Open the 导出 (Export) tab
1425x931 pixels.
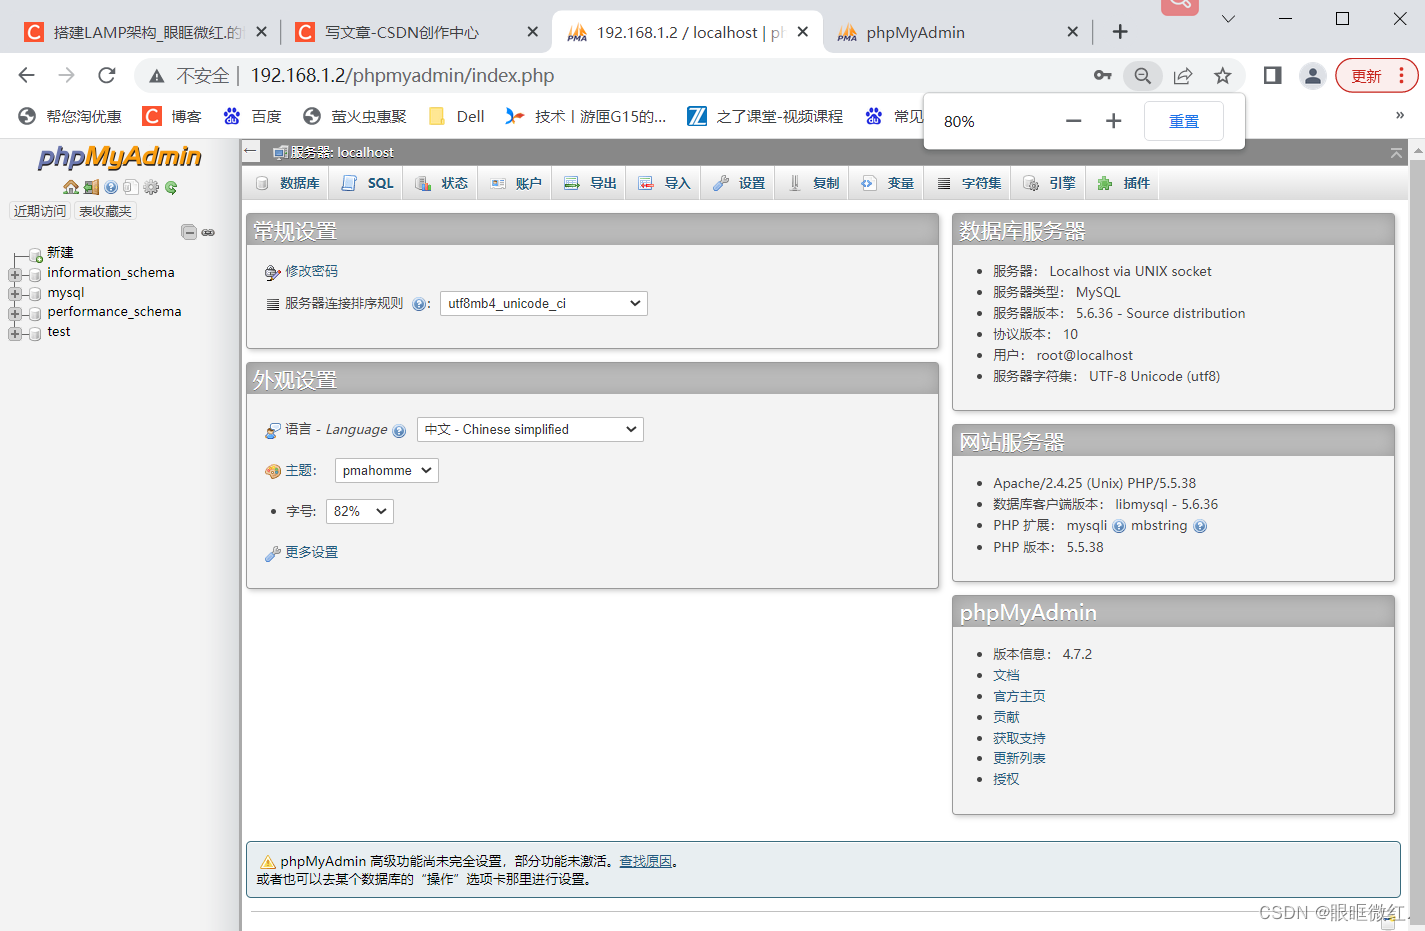pos(589,183)
